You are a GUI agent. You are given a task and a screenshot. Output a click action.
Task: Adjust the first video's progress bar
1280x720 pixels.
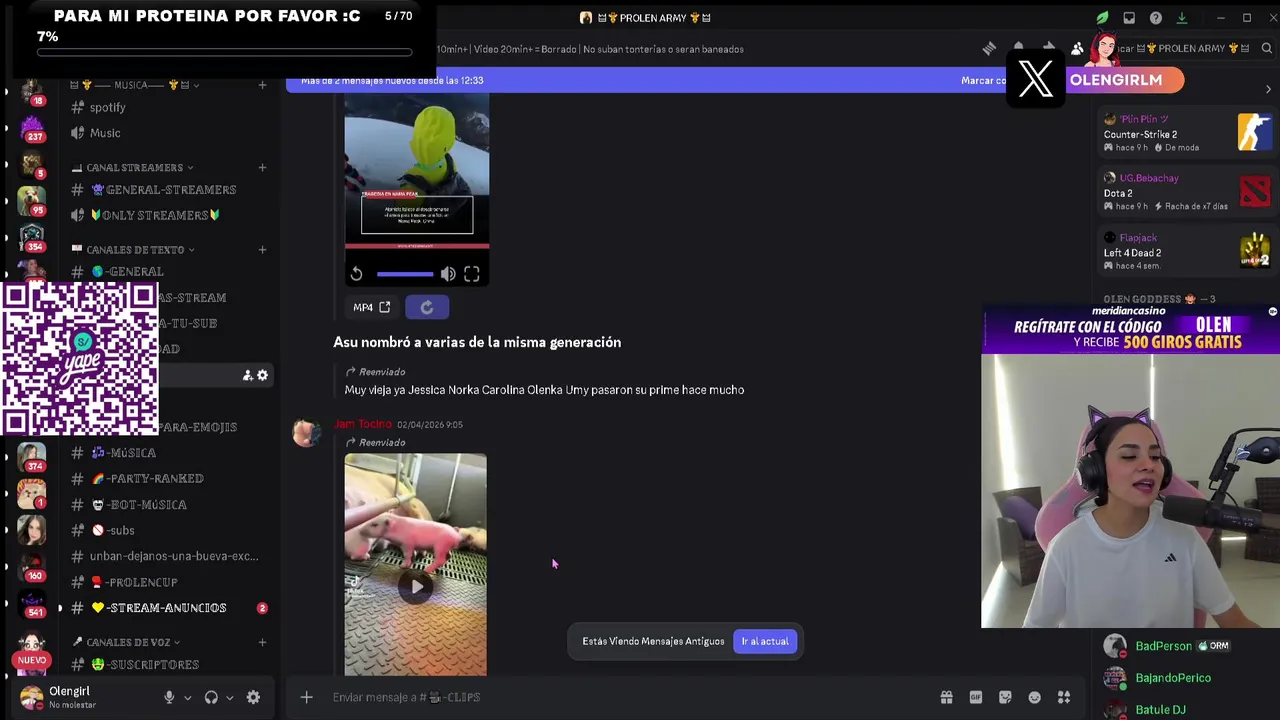(405, 273)
